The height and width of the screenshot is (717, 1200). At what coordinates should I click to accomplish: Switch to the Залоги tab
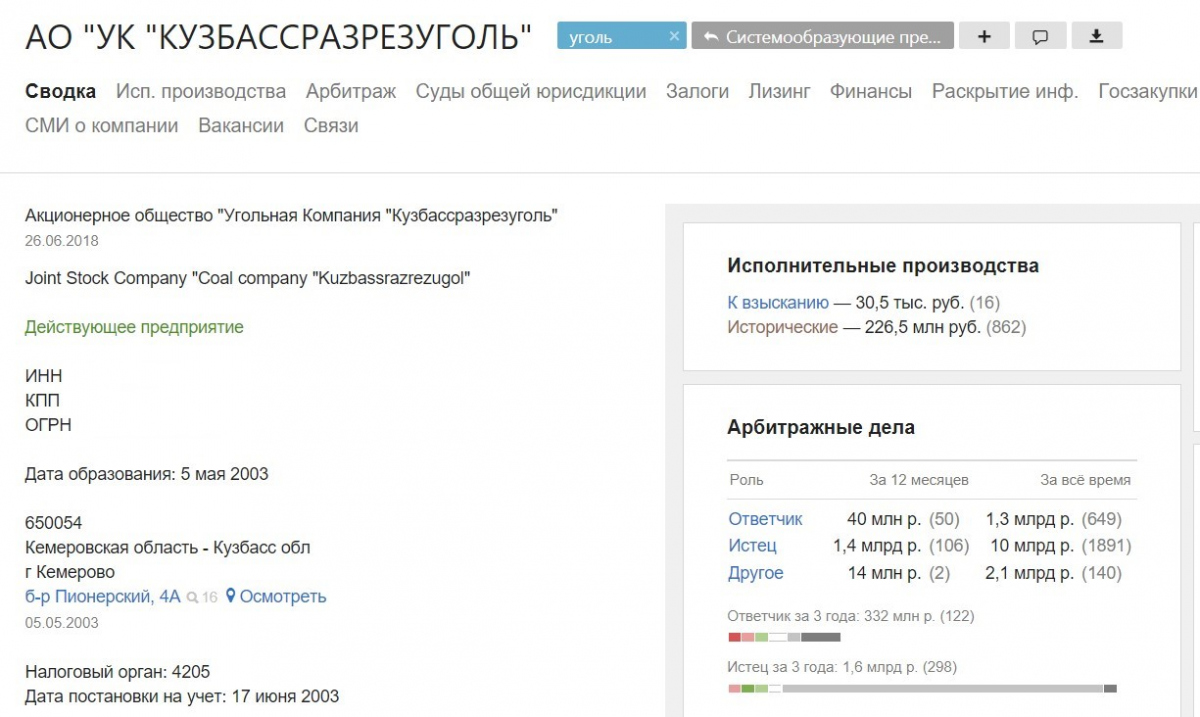coord(697,91)
